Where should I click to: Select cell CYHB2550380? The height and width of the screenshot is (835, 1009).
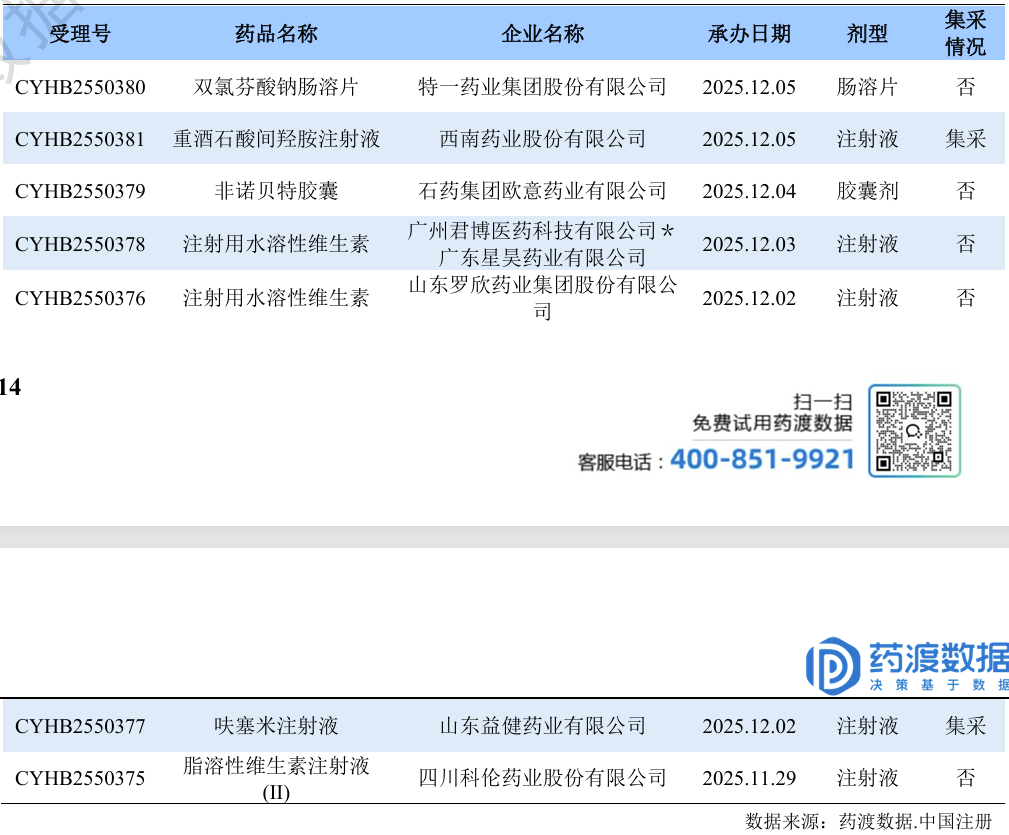[x=80, y=87]
